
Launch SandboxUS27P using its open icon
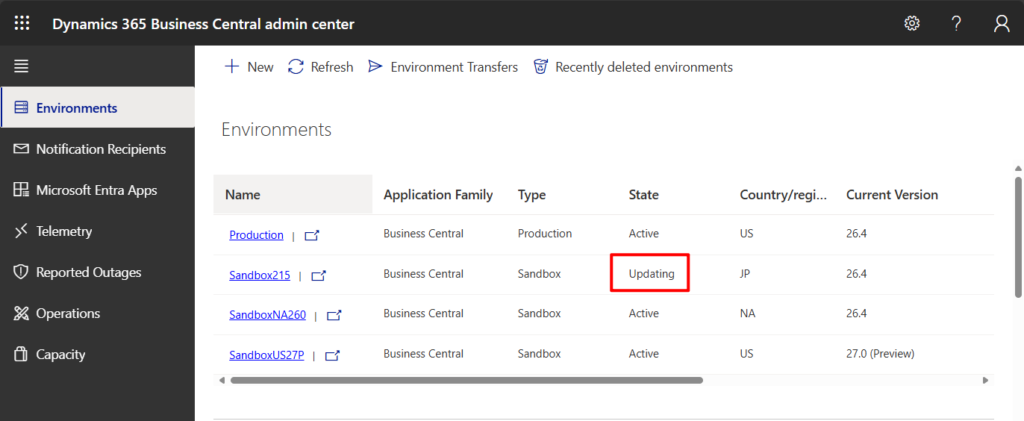click(x=332, y=355)
